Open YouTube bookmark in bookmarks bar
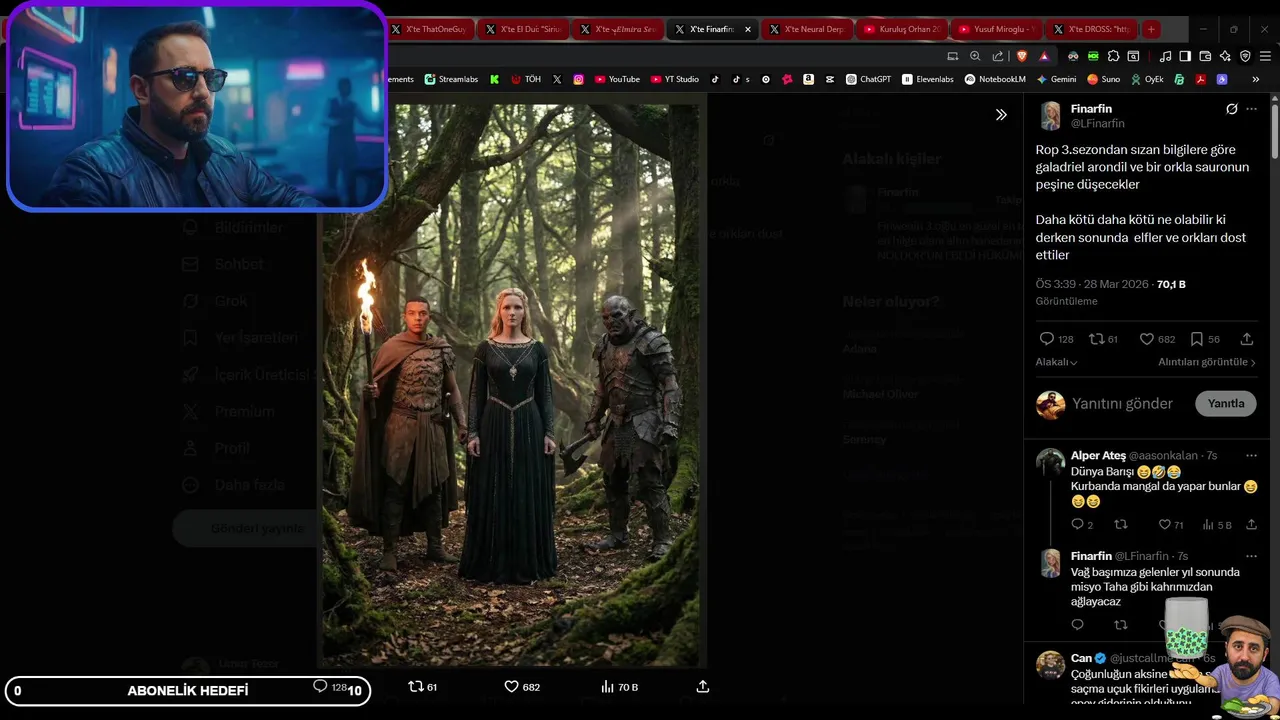Viewport: 1280px width, 720px height. [617, 79]
